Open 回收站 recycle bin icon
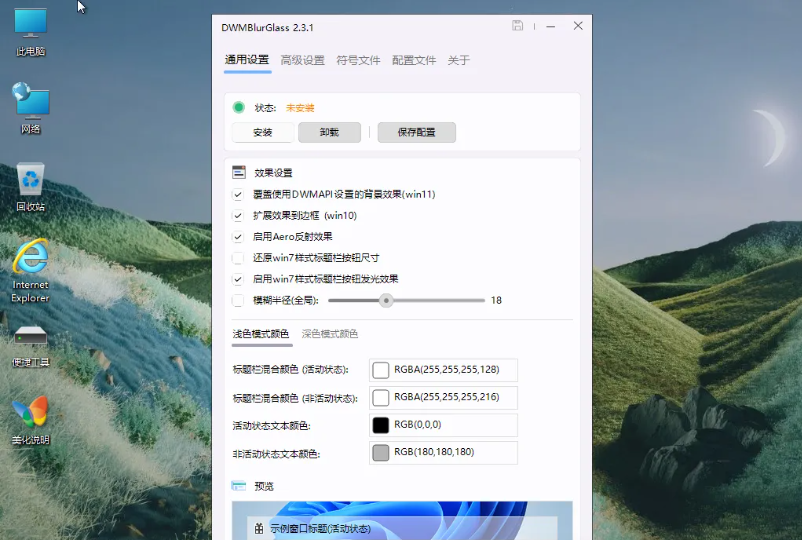Viewport: 802px width, 540px height. point(31,187)
